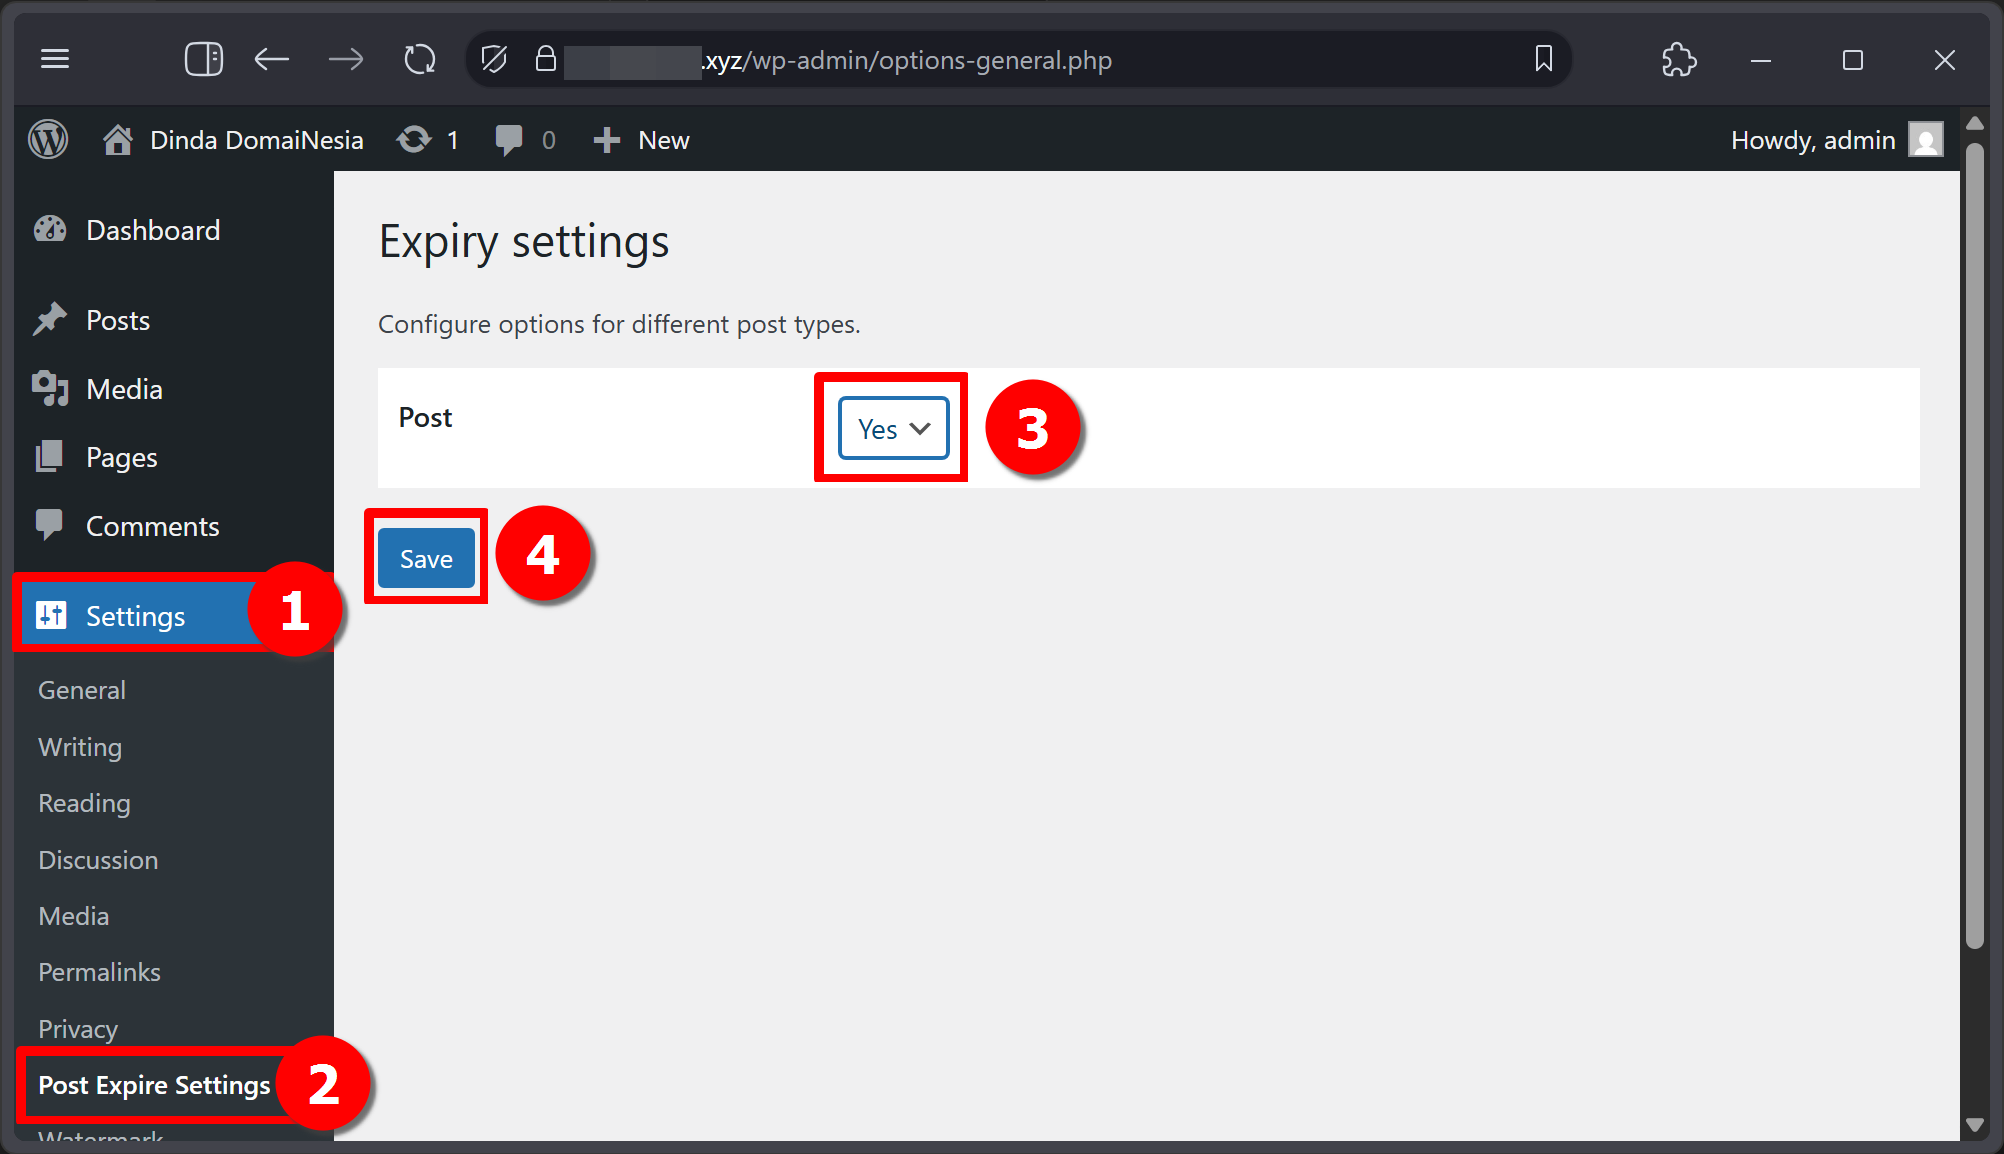Click the scrollbar down arrow

[x=1974, y=1125]
